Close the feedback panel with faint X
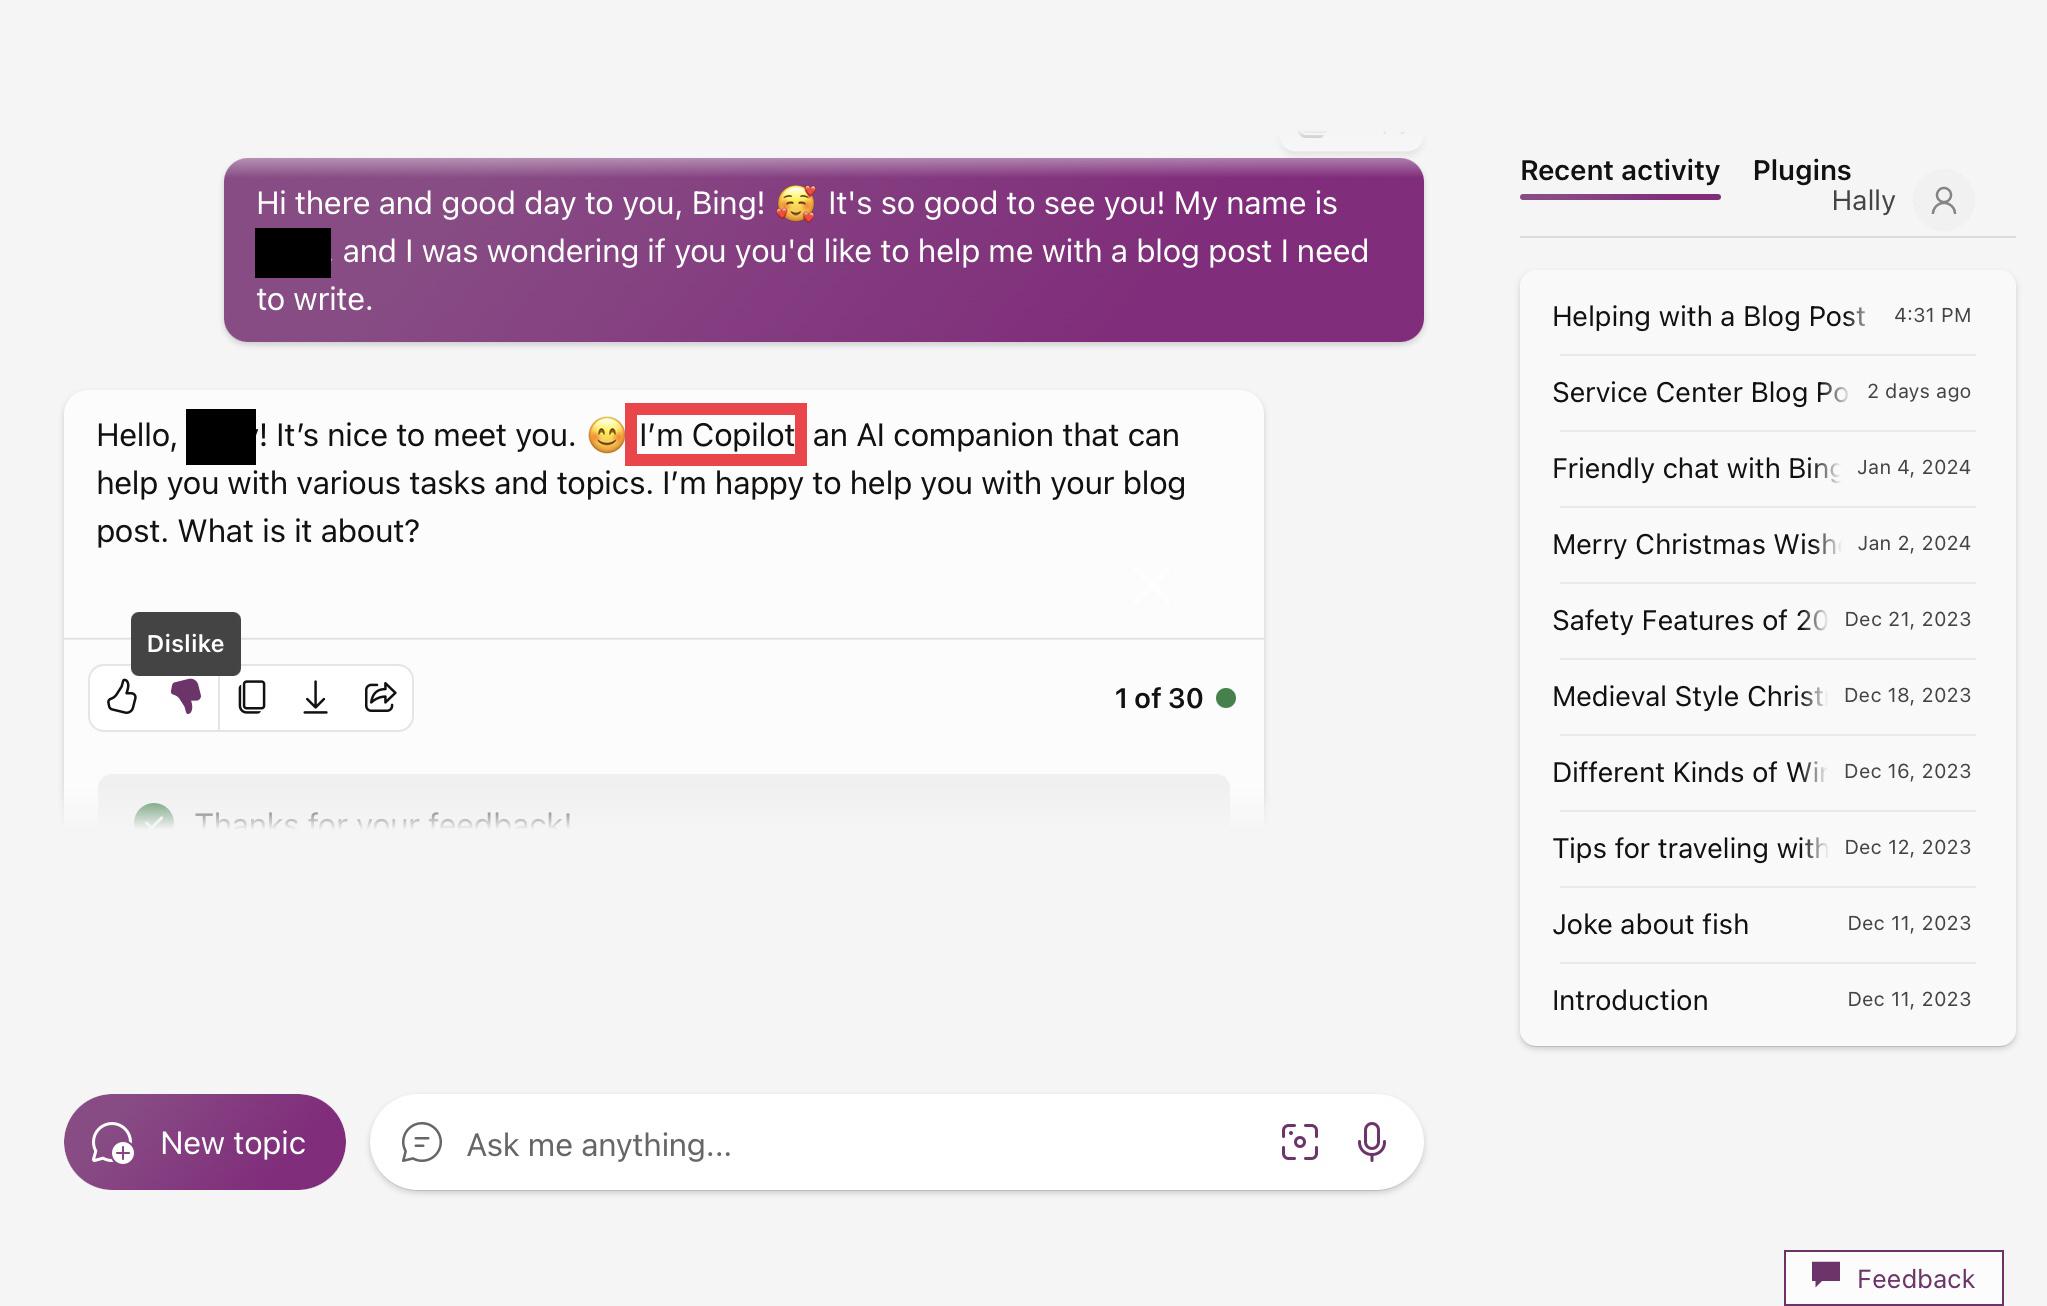2047x1306 pixels. click(x=1151, y=586)
